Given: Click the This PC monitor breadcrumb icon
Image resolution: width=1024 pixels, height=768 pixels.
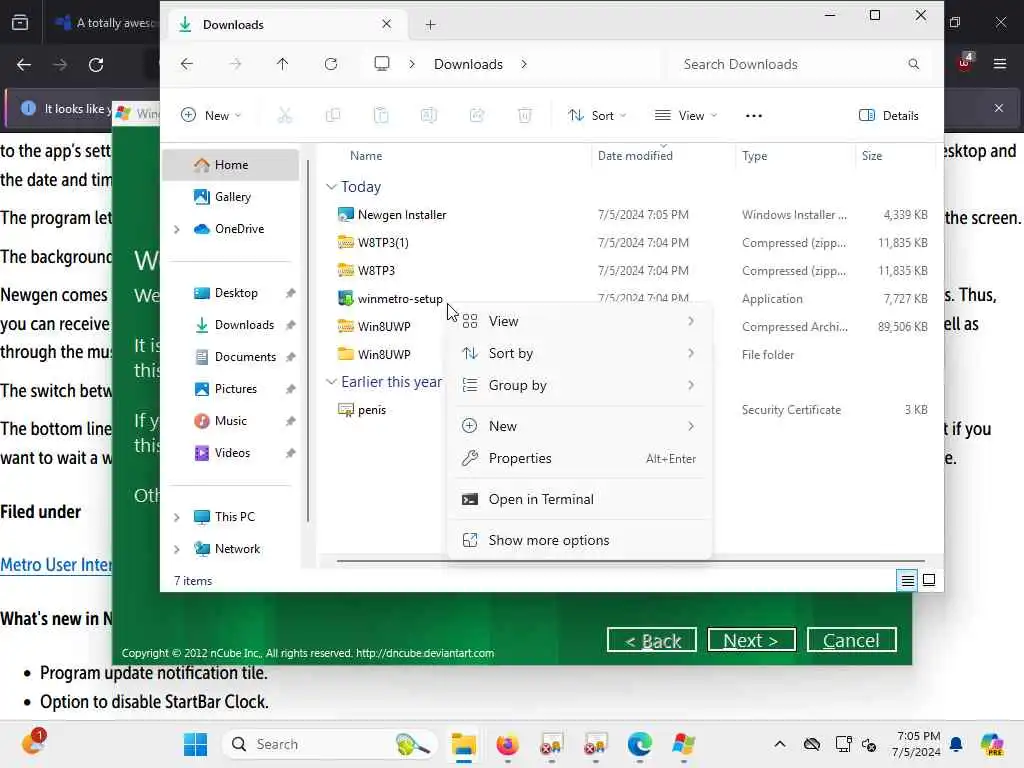Looking at the screenshot, I should (x=382, y=63).
